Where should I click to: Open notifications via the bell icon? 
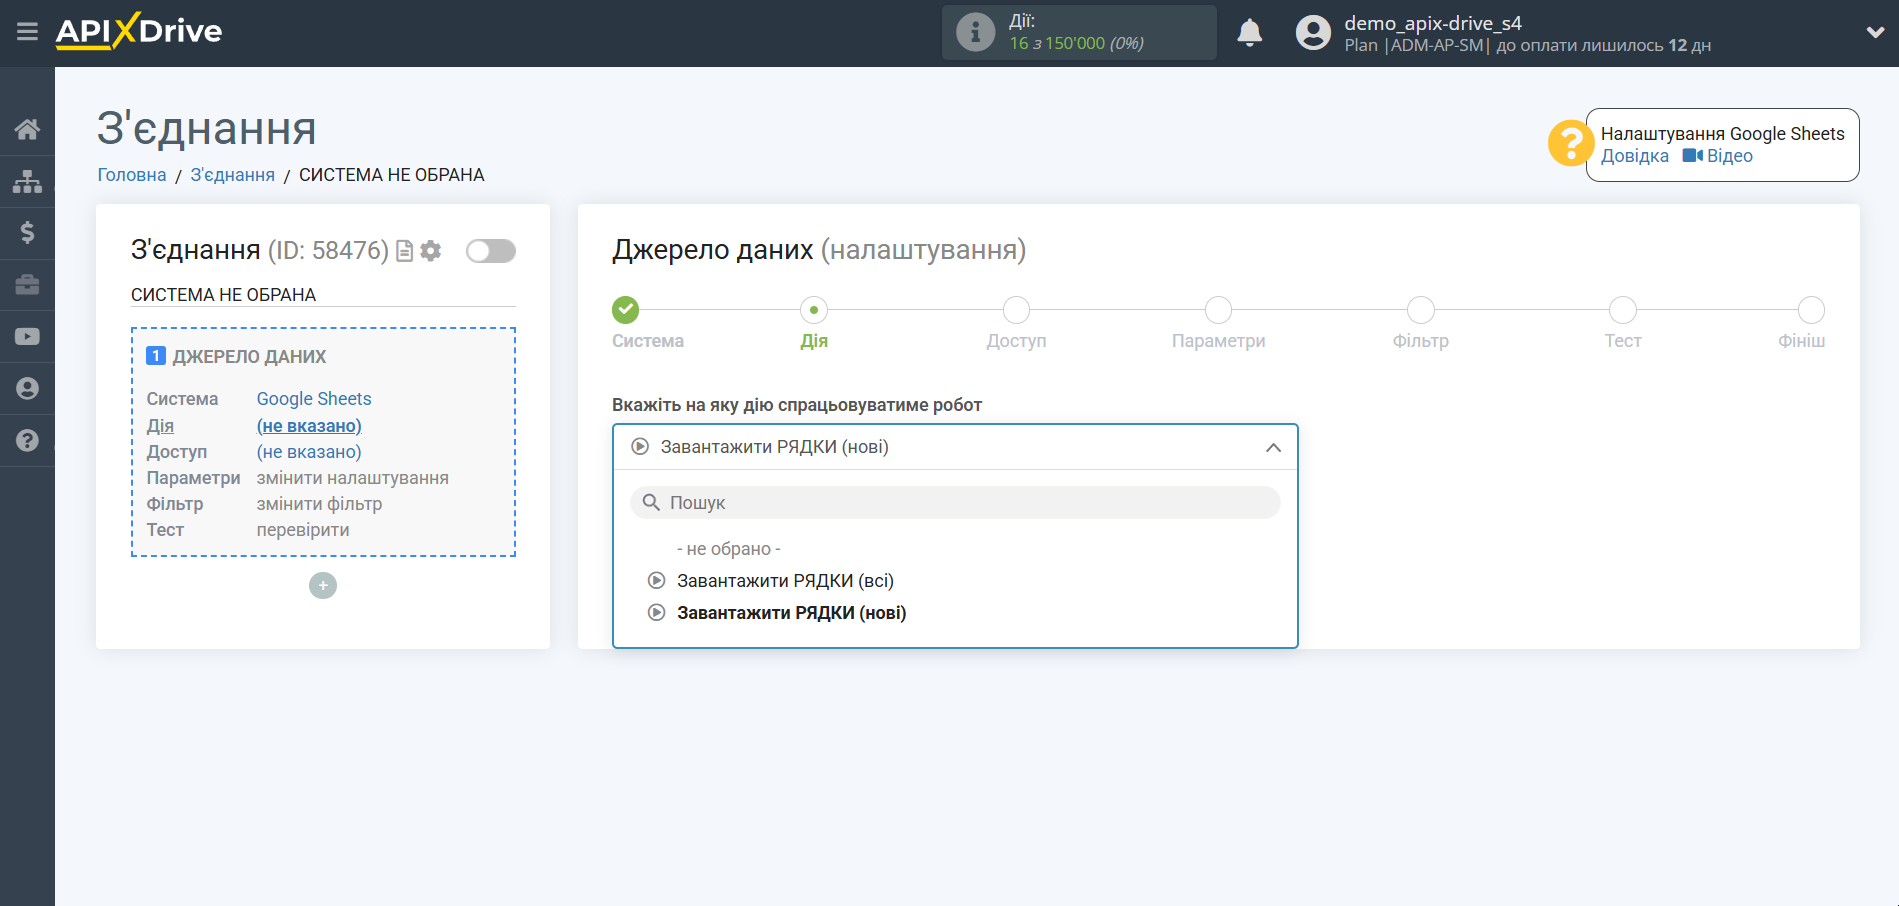1249,32
